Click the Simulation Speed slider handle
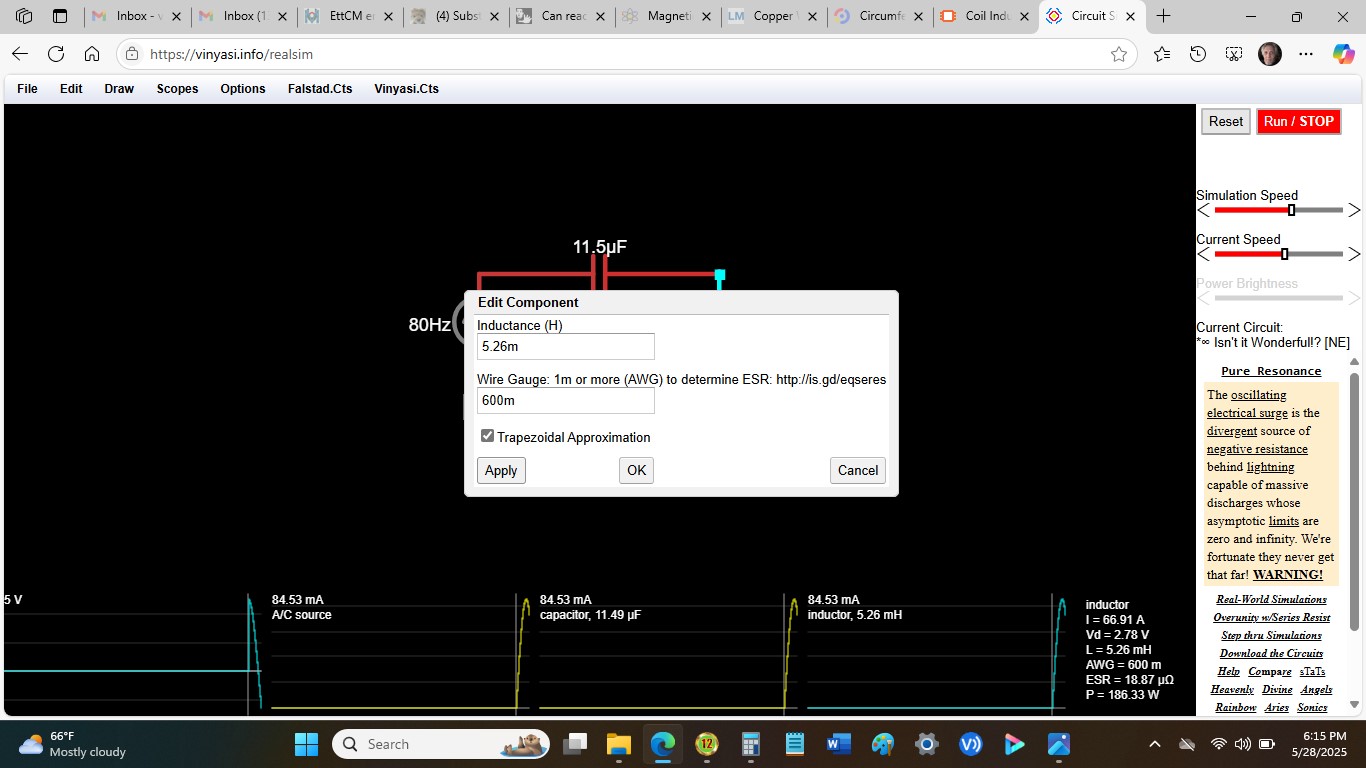This screenshot has width=1366, height=768. [x=1292, y=210]
